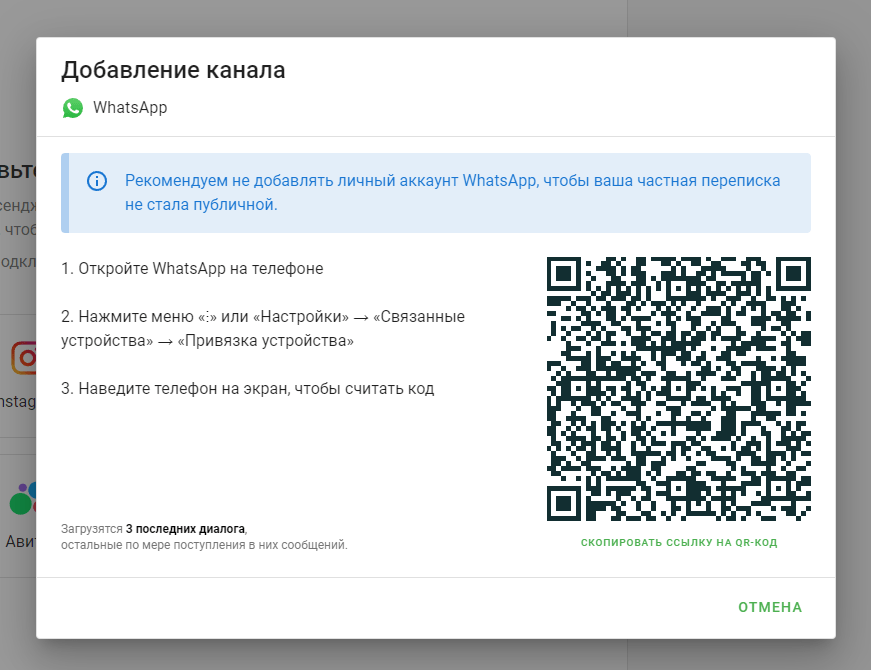
Task: Click the note "остальные по мере поступления"
Action: tap(204, 545)
